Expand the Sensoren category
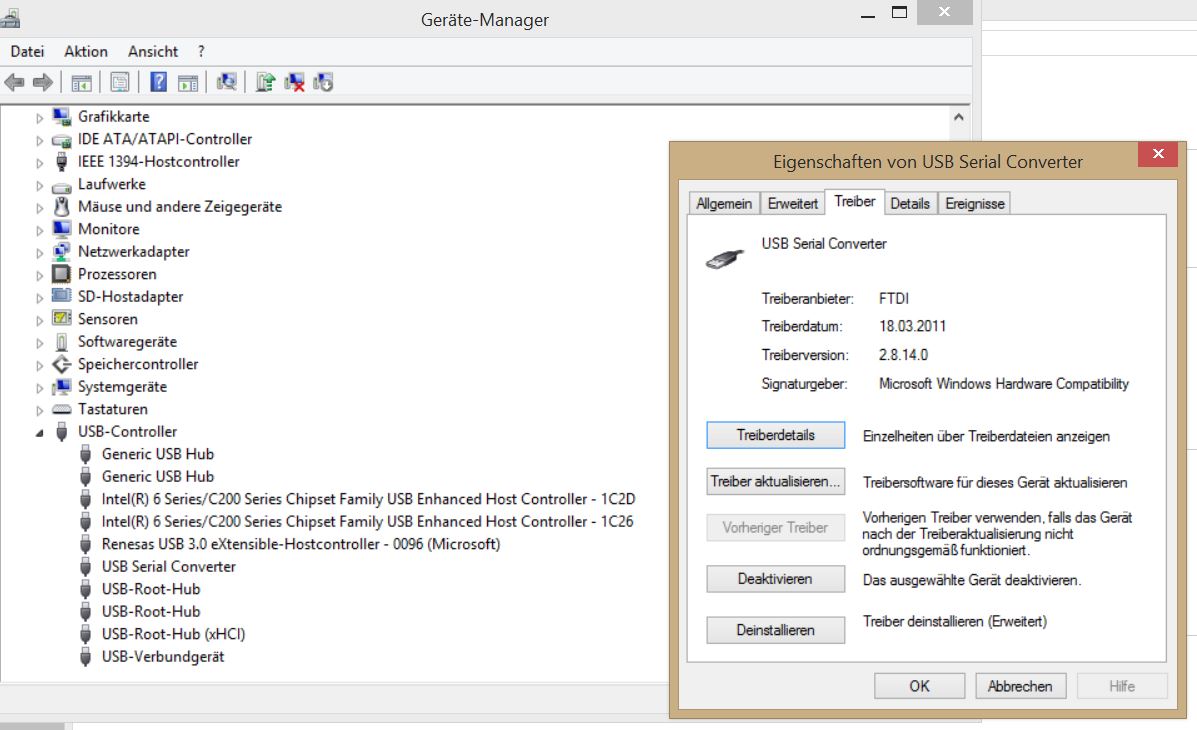 click(x=40, y=321)
